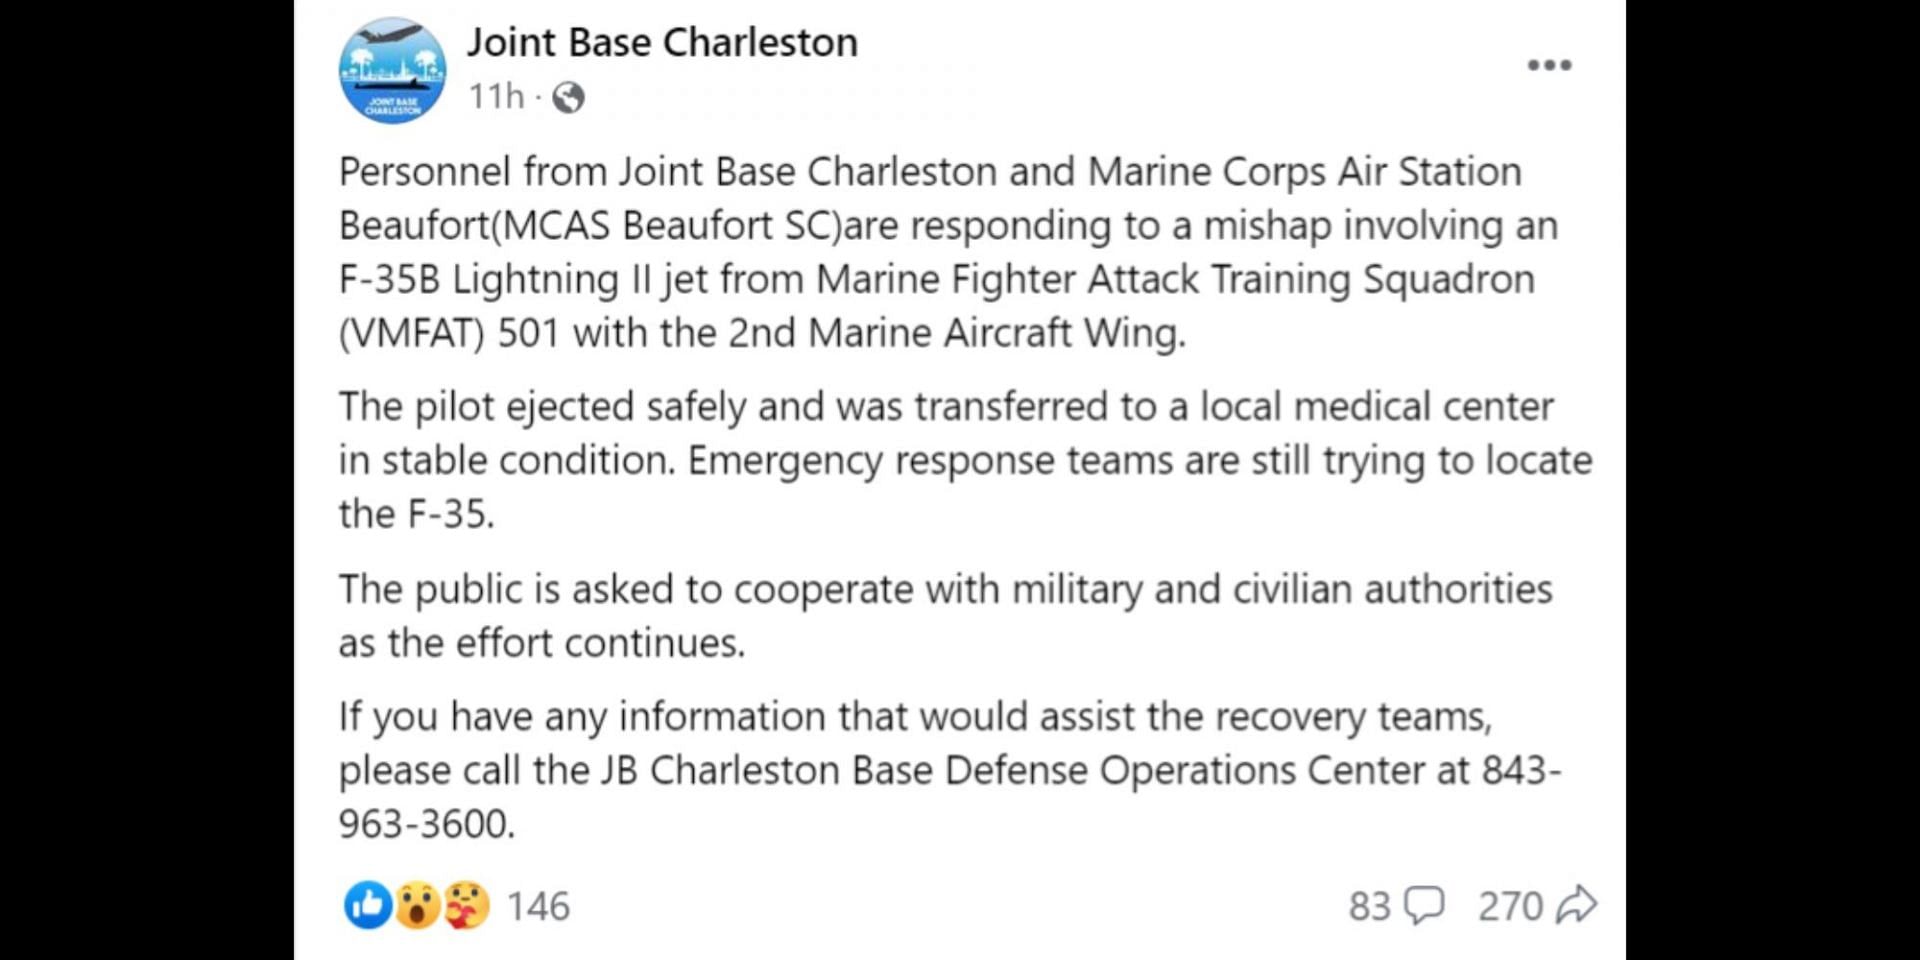Open the Joint Base Charleston profile avatar
The width and height of the screenshot is (1920, 960).
393,70
